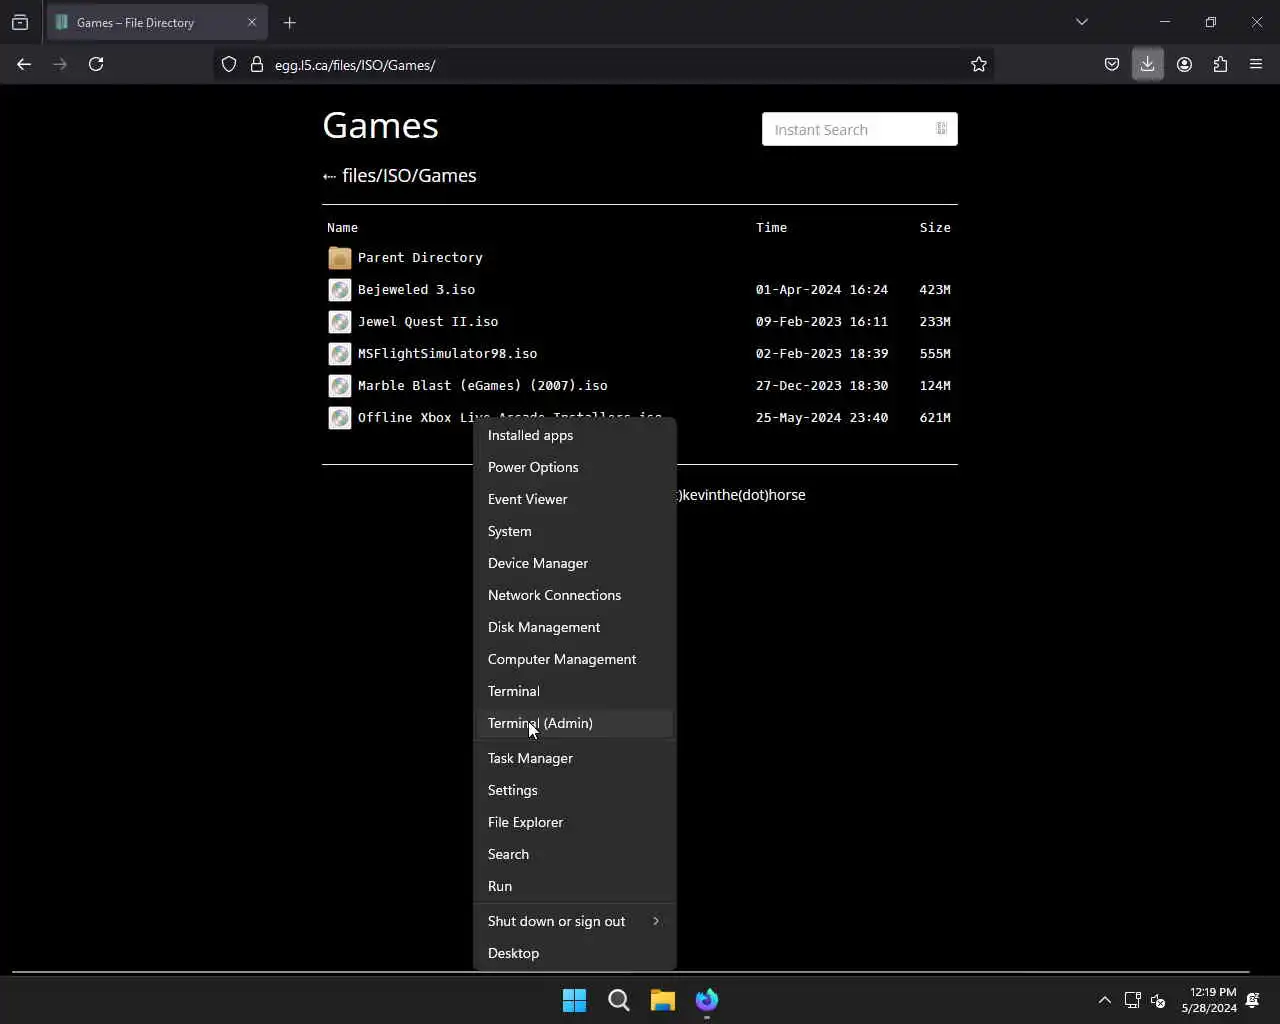Click the Jewel Quest II.iso disc icon
Viewport: 1280px width, 1024px height.
pyautogui.click(x=340, y=322)
